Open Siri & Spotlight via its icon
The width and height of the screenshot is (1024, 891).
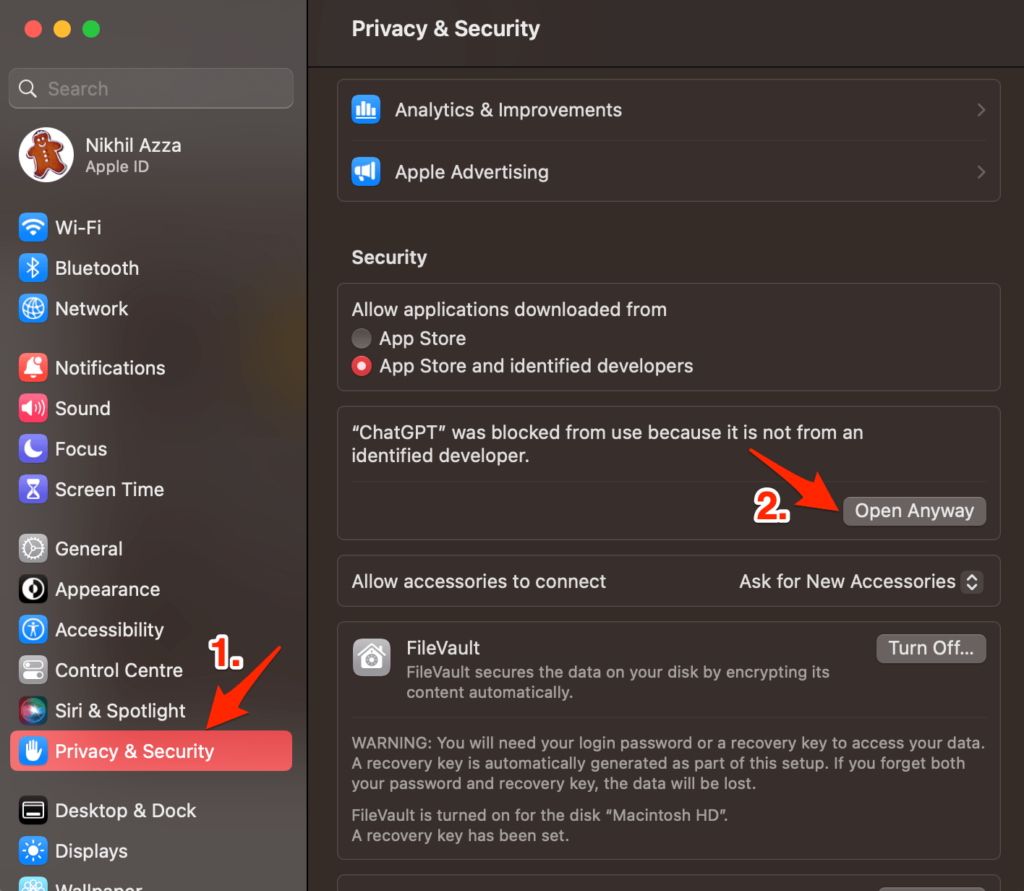[33, 710]
